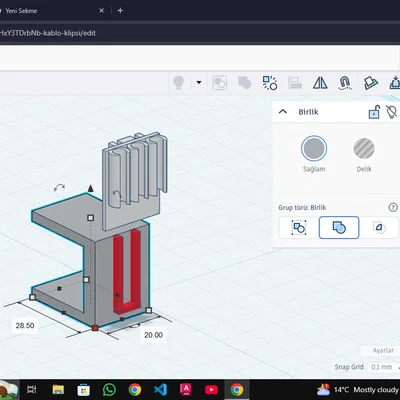Select the Mirror tool icon
This screenshot has width=400, height=400.
[x=320, y=83]
